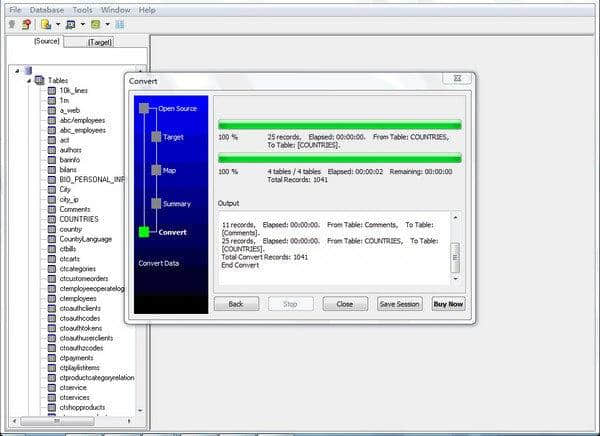Click the first toolbar icon under File
Image resolution: width=600 pixels, height=436 pixels.
(11, 23)
